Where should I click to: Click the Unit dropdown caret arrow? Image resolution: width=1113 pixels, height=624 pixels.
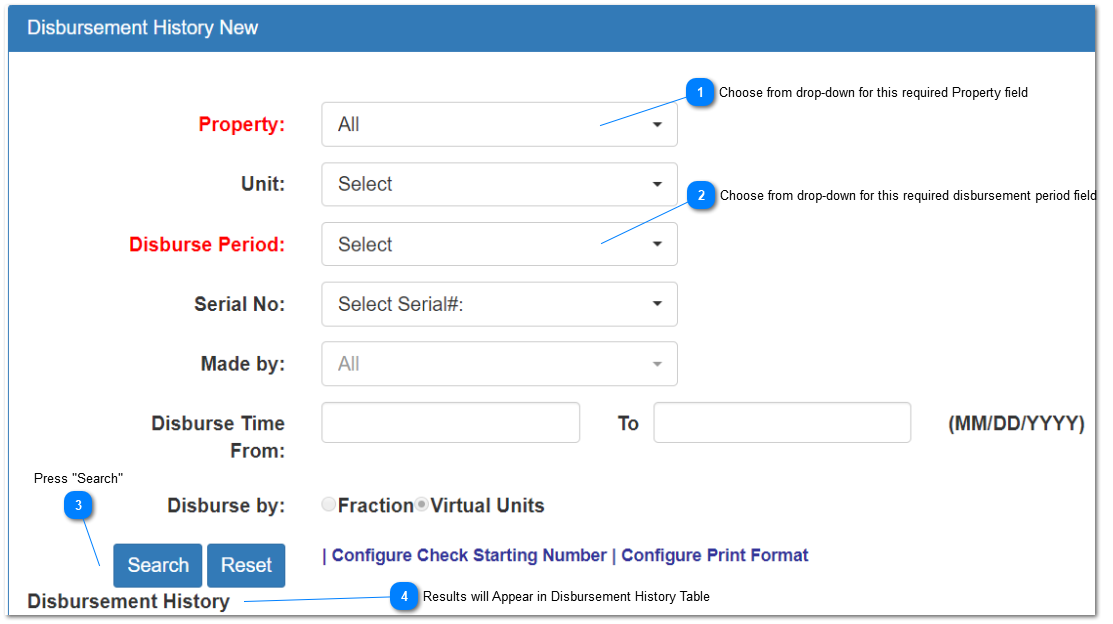pyautogui.click(x=657, y=185)
